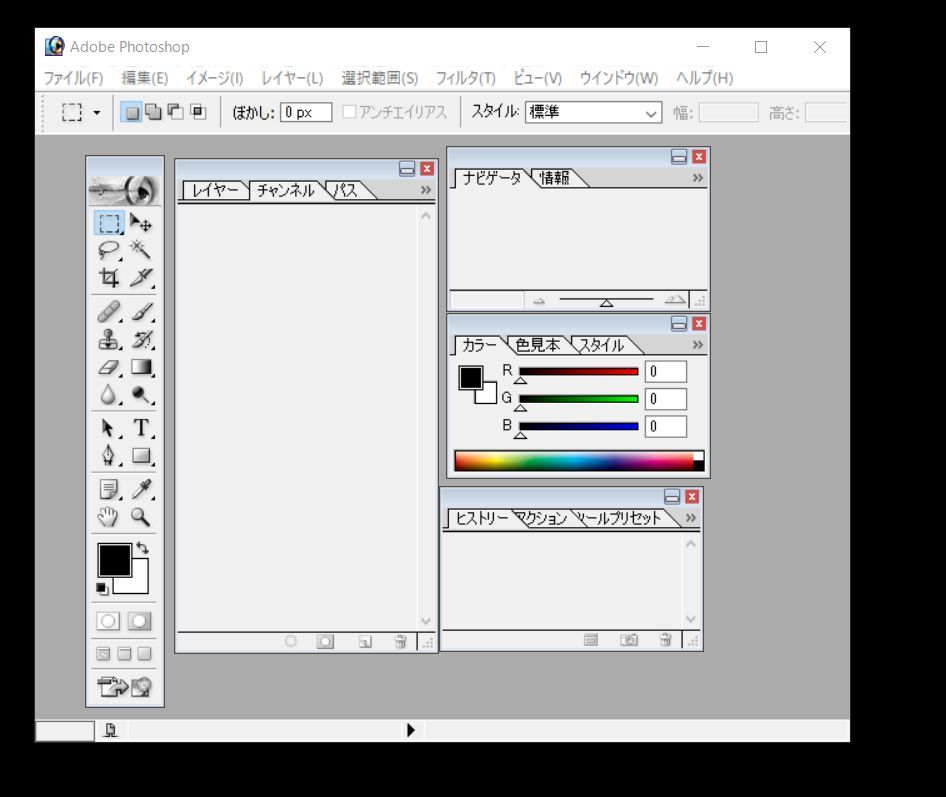Switch to the 色見本 tab

pyautogui.click(x=538, y=345)
